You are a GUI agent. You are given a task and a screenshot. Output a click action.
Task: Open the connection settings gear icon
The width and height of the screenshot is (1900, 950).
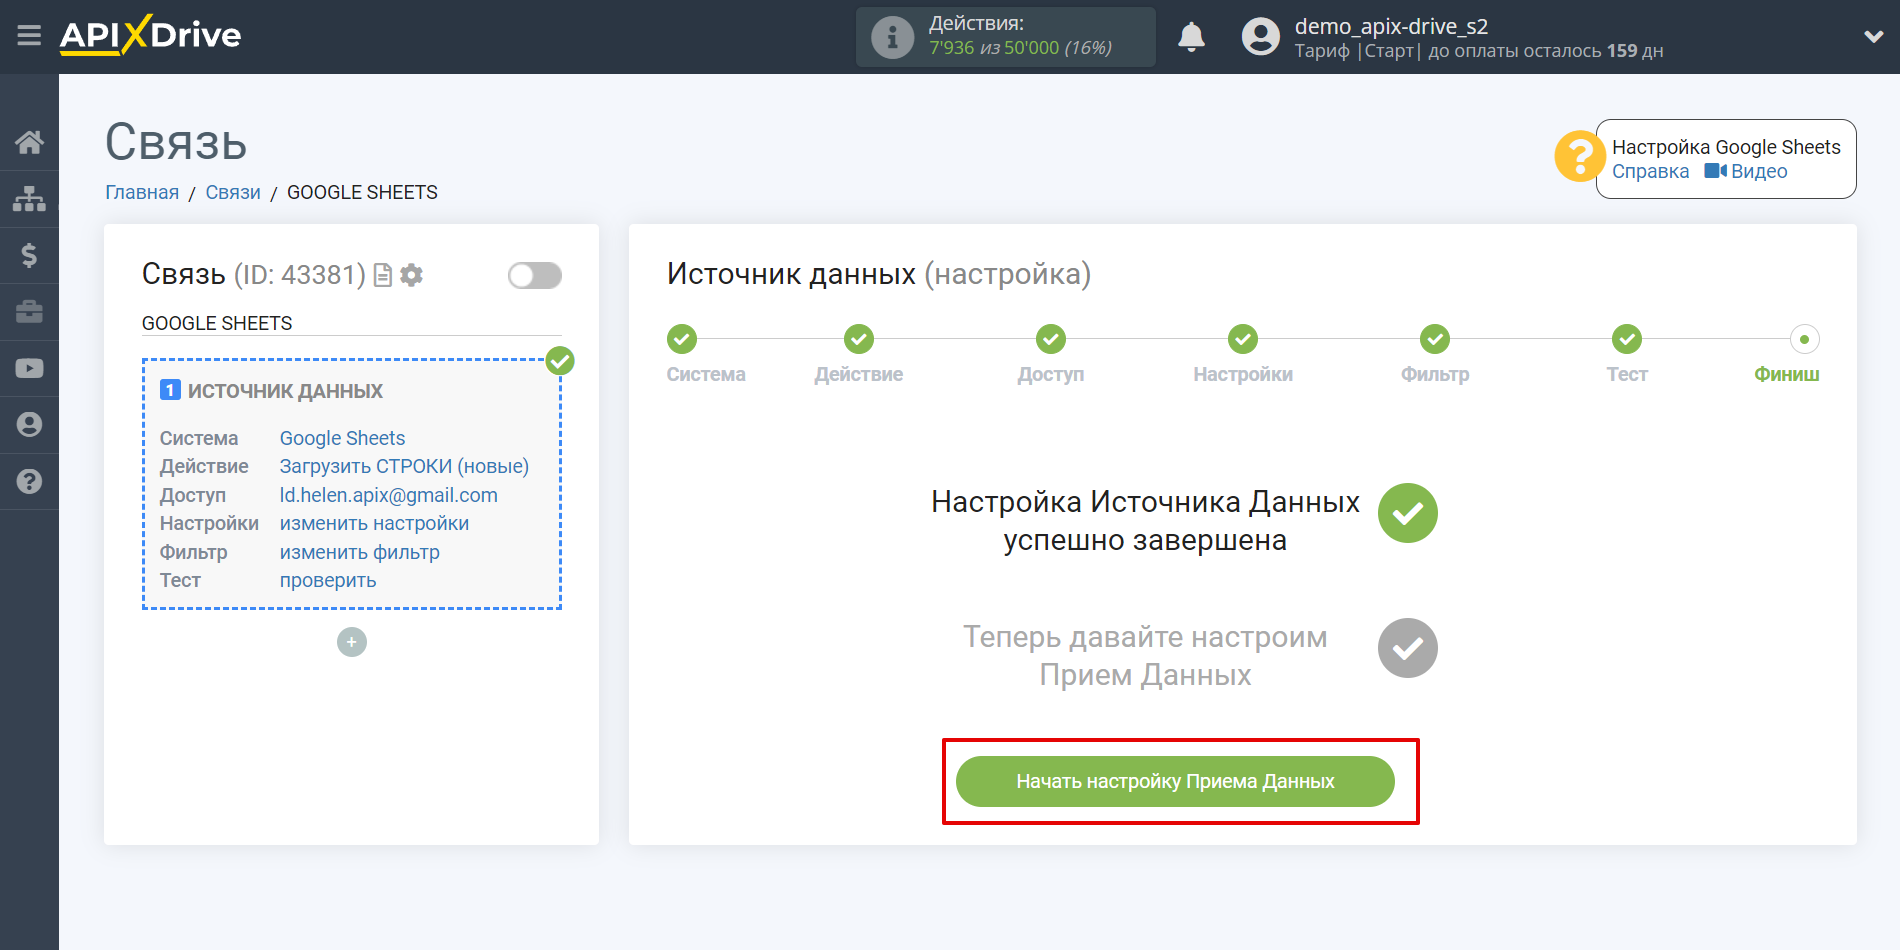(411, 275)
